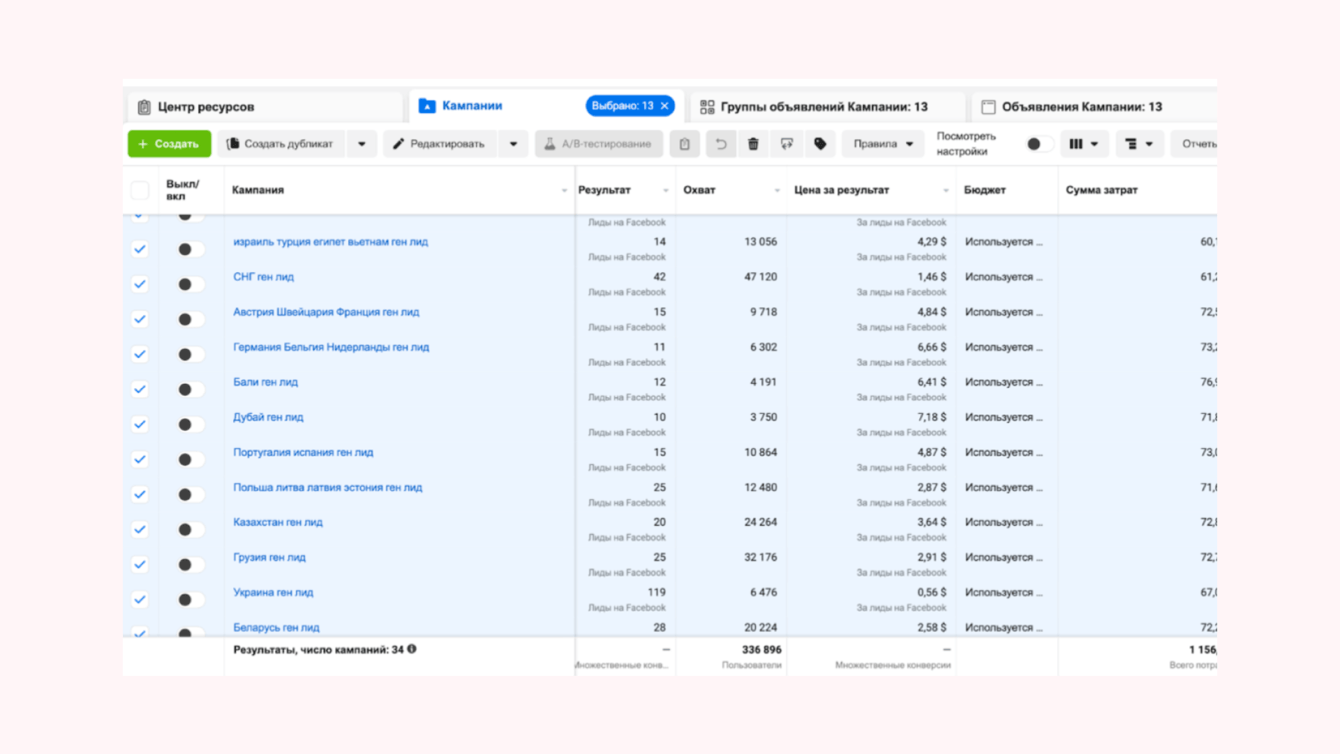The height and width of the screenshot is (754, 1340).
Task: Click the tag label icon
Action: [x=820, y=144]
